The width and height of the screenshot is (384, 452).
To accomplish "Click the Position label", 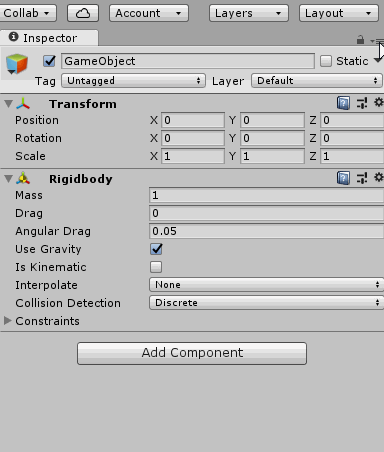I will pos(37,120).
